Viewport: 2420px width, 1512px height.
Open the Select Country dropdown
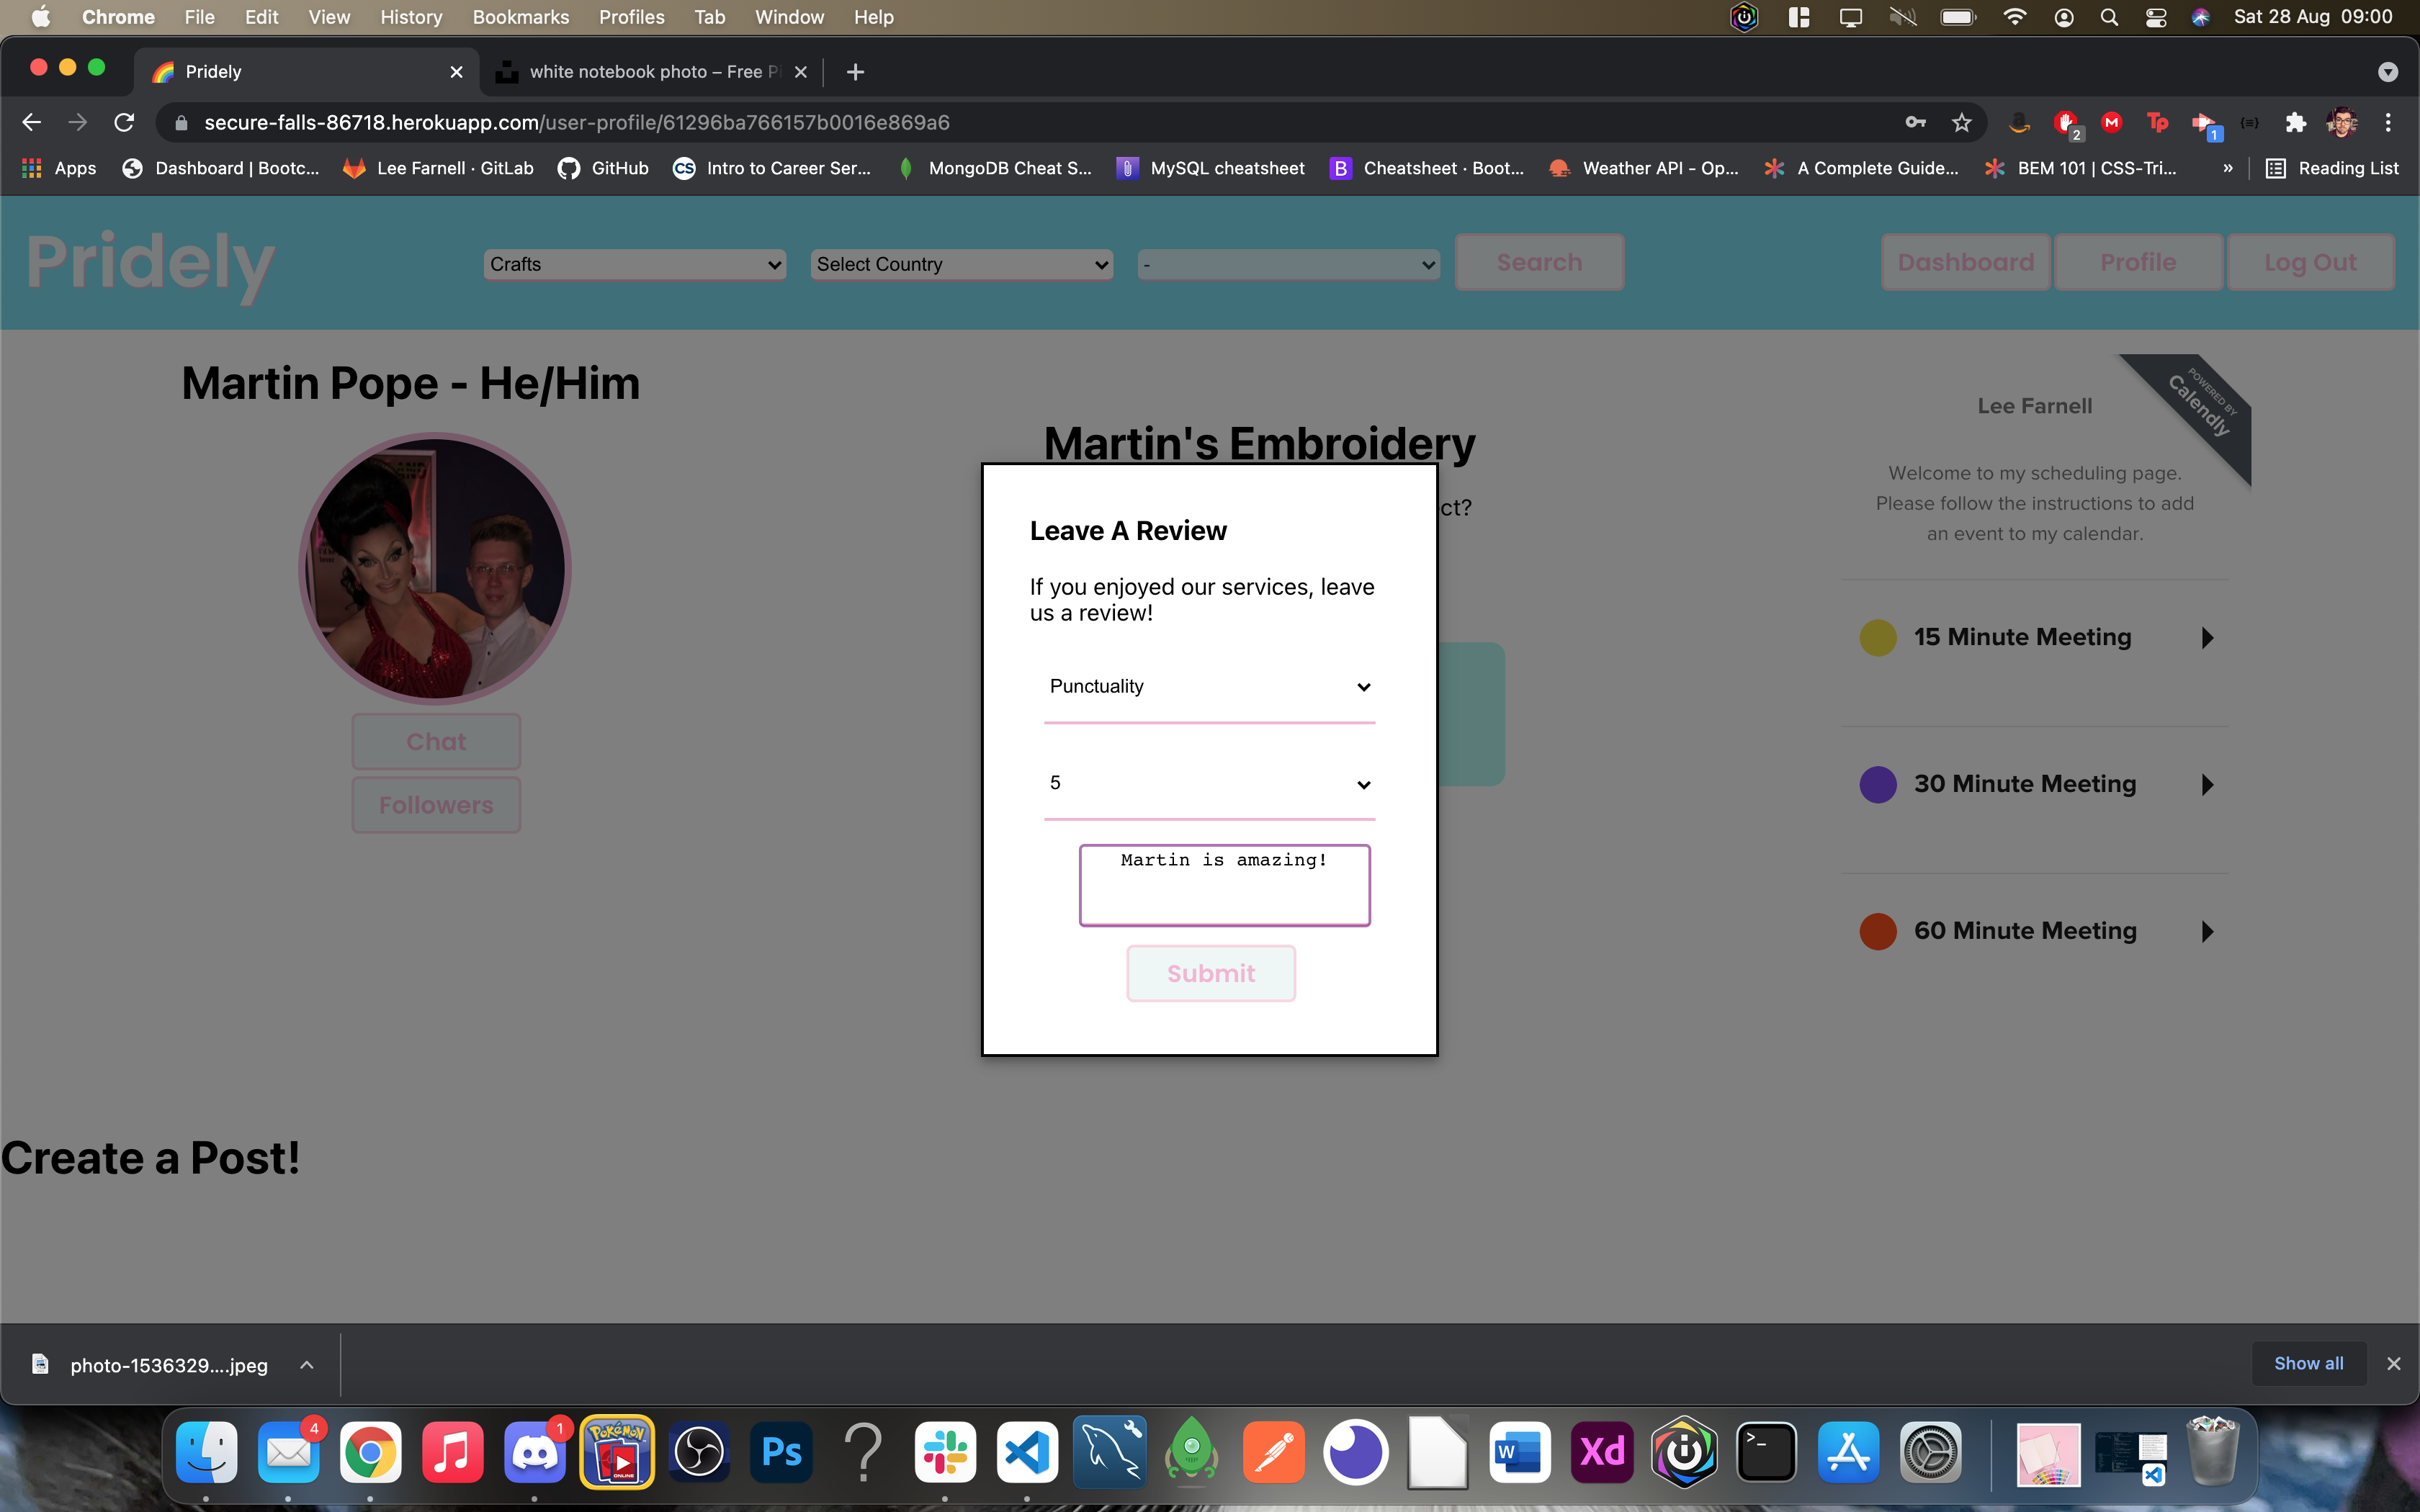tap(961, 264)
